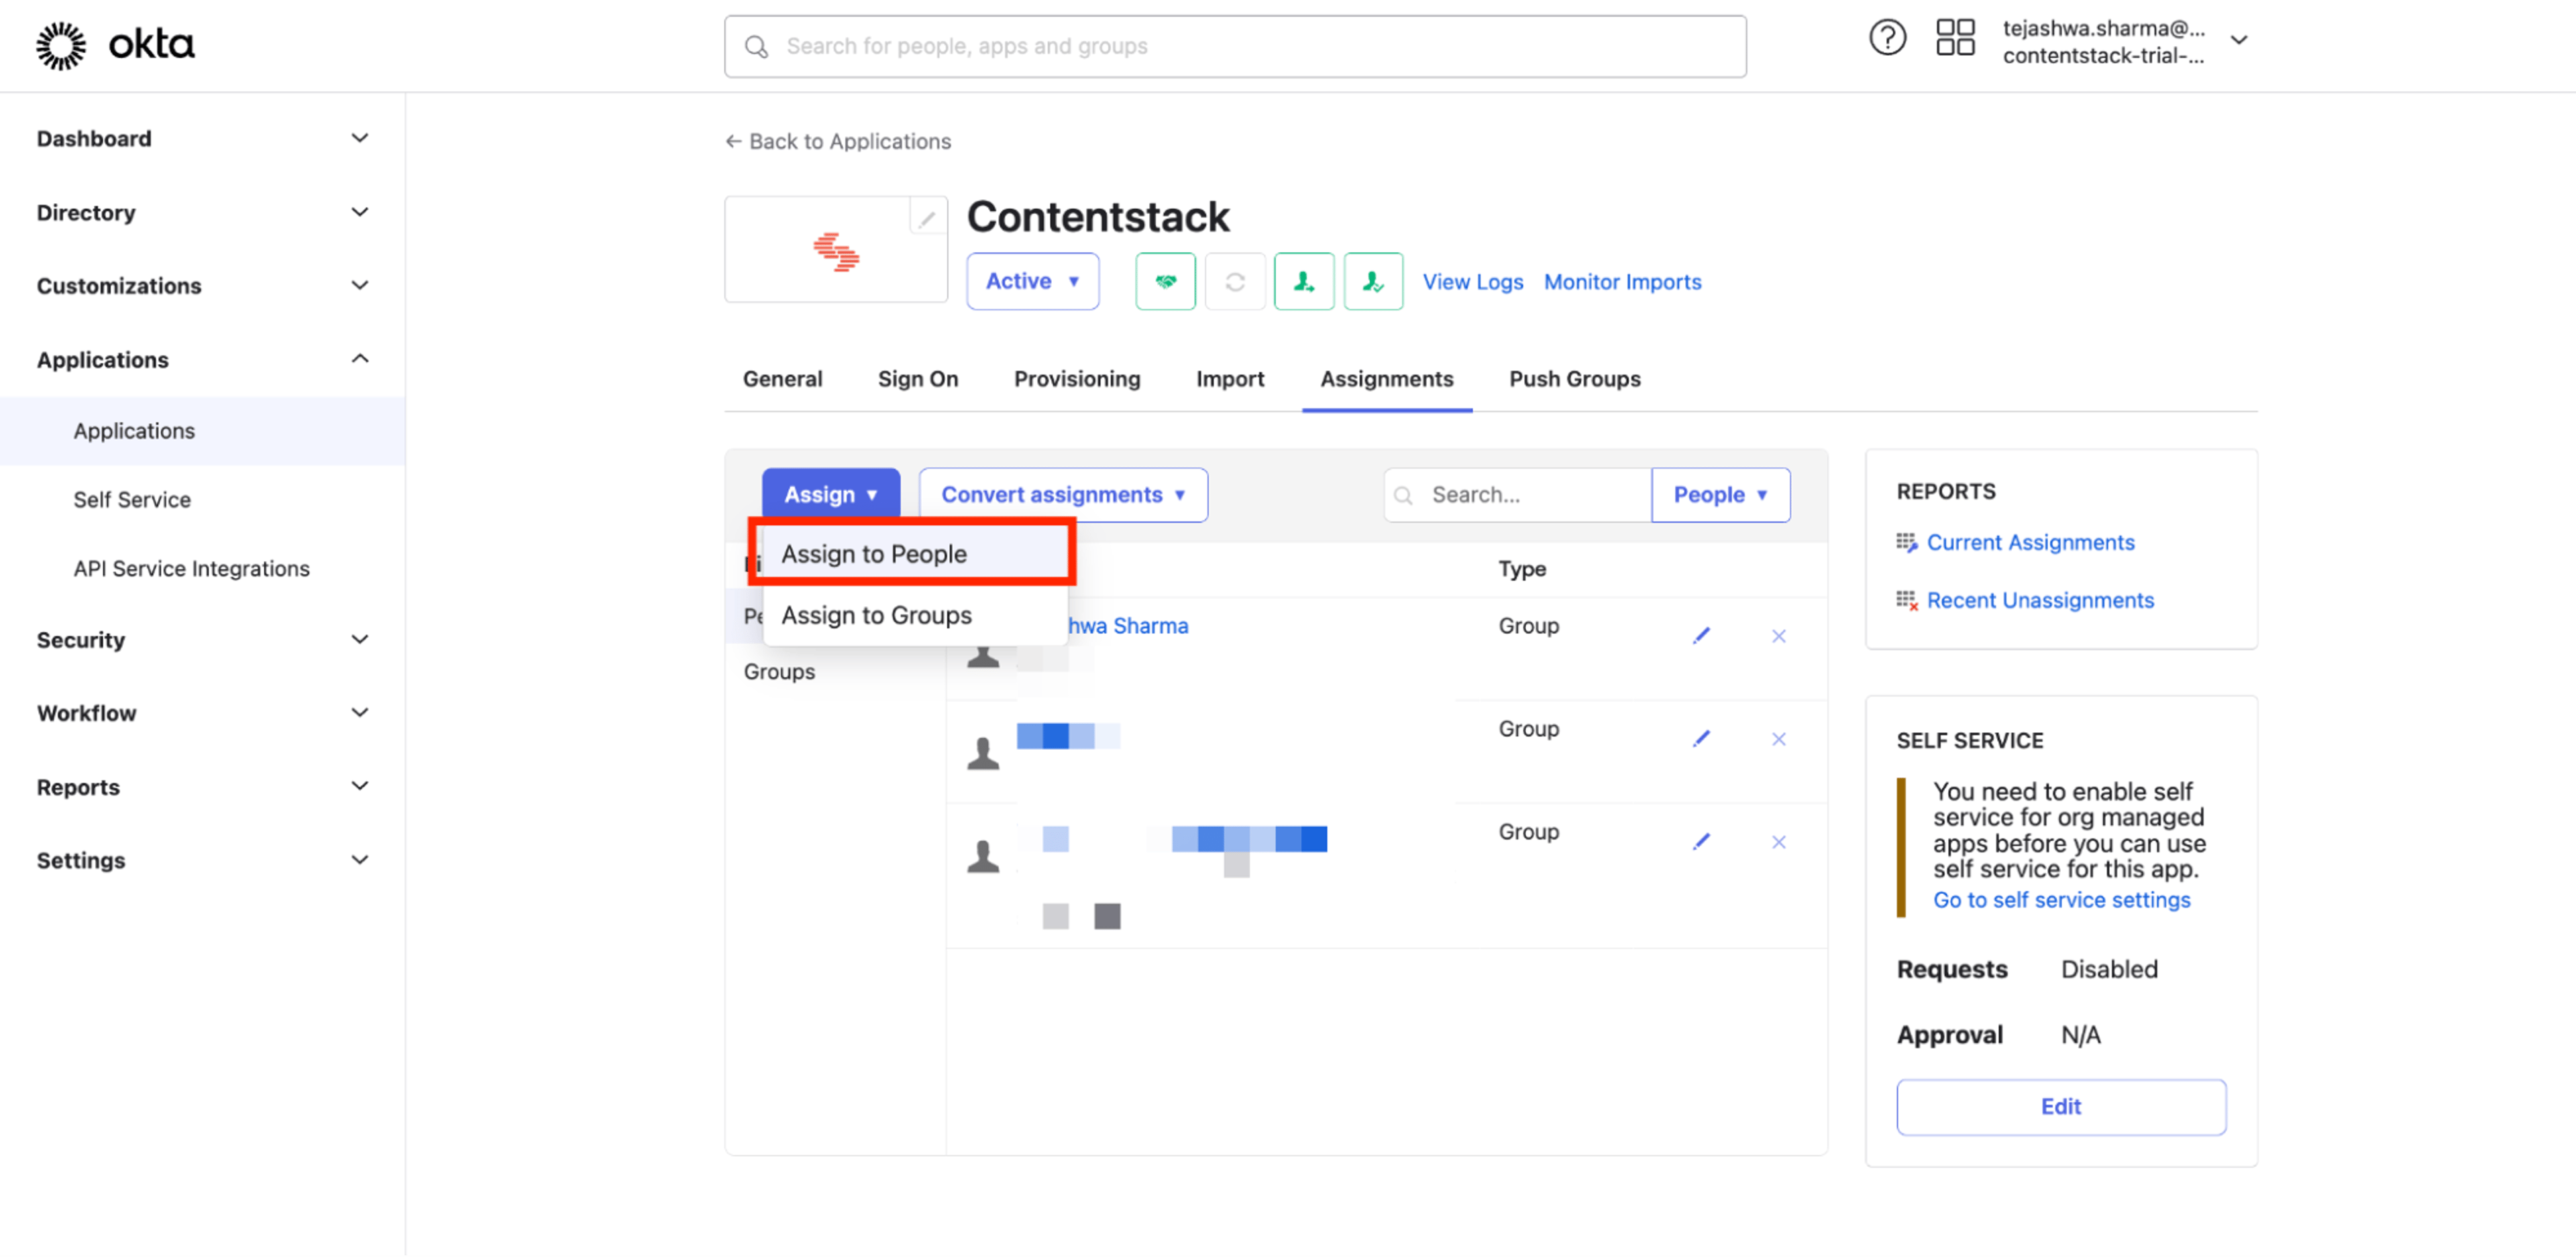
Task: Expand the Settings sidebar section
Action: point(360,860)
